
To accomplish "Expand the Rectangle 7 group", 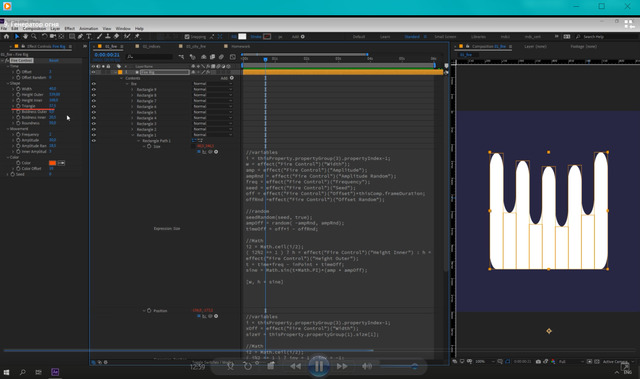I will [132, 101].
